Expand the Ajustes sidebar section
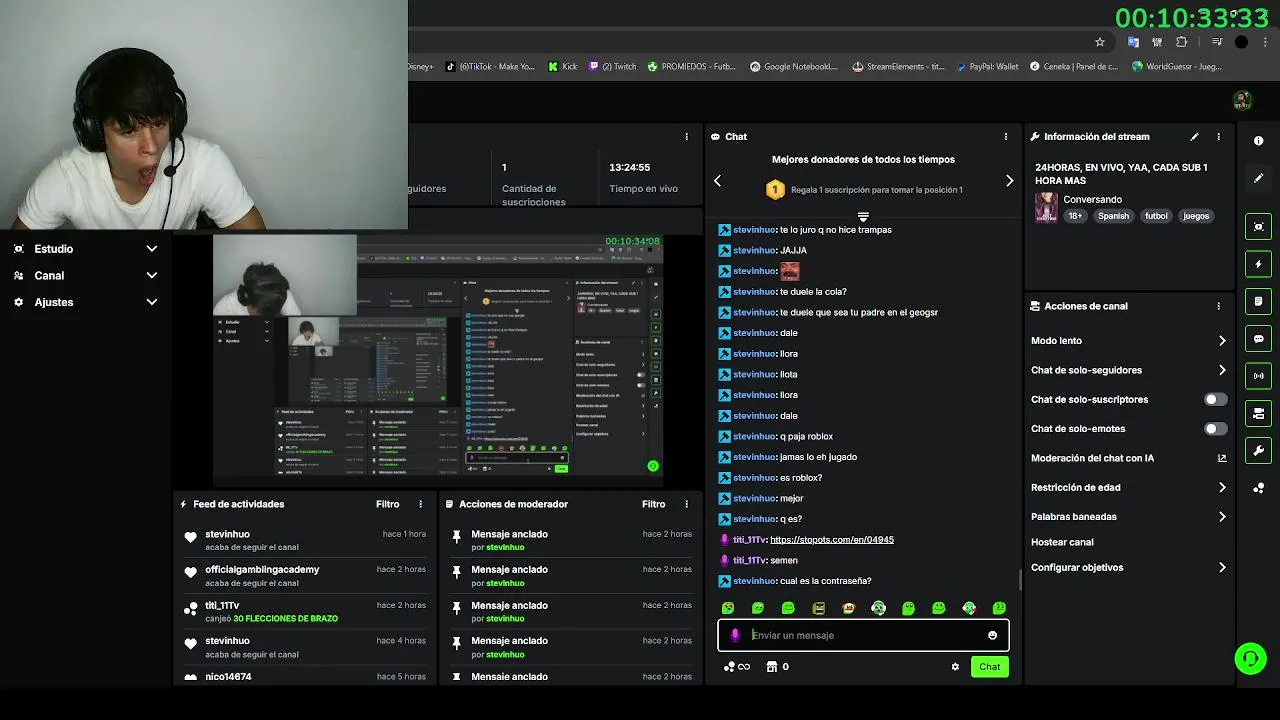Image resolution: width=1280 pixels, height=720 pixels. click(85, 302)
